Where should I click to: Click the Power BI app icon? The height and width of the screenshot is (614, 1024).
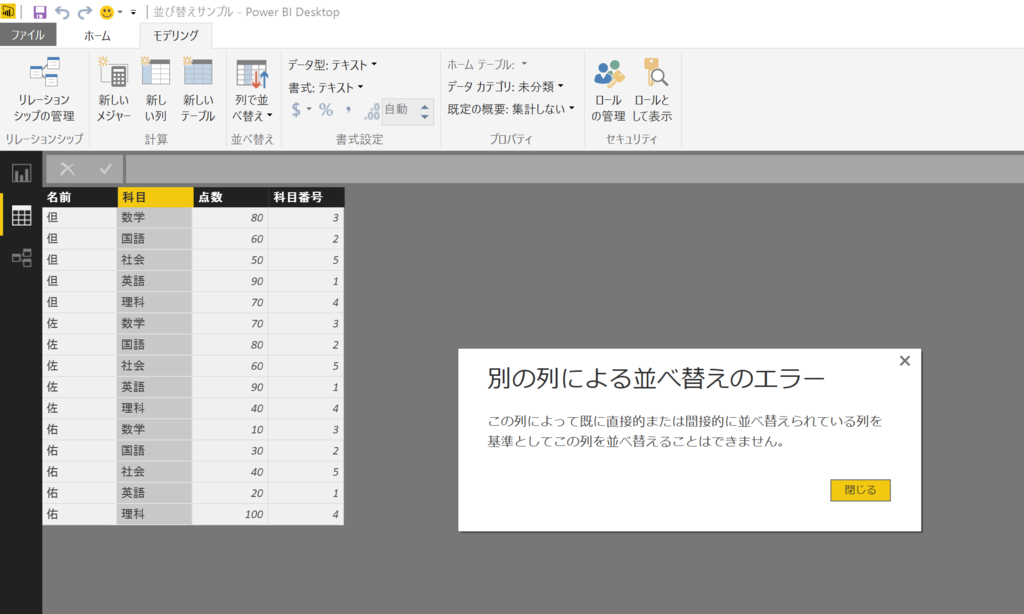pos(8,11)
